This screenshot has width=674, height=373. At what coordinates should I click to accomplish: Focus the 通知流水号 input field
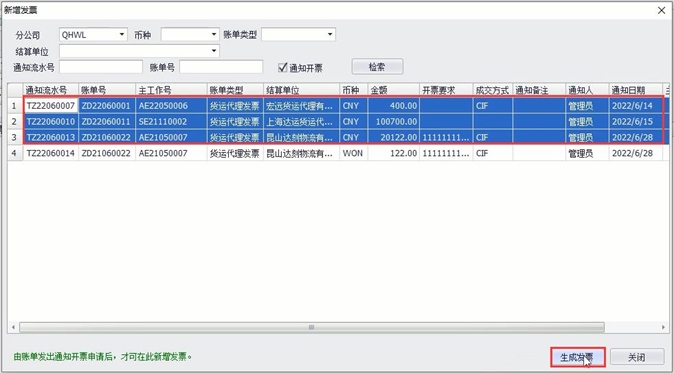coord(101,67)
